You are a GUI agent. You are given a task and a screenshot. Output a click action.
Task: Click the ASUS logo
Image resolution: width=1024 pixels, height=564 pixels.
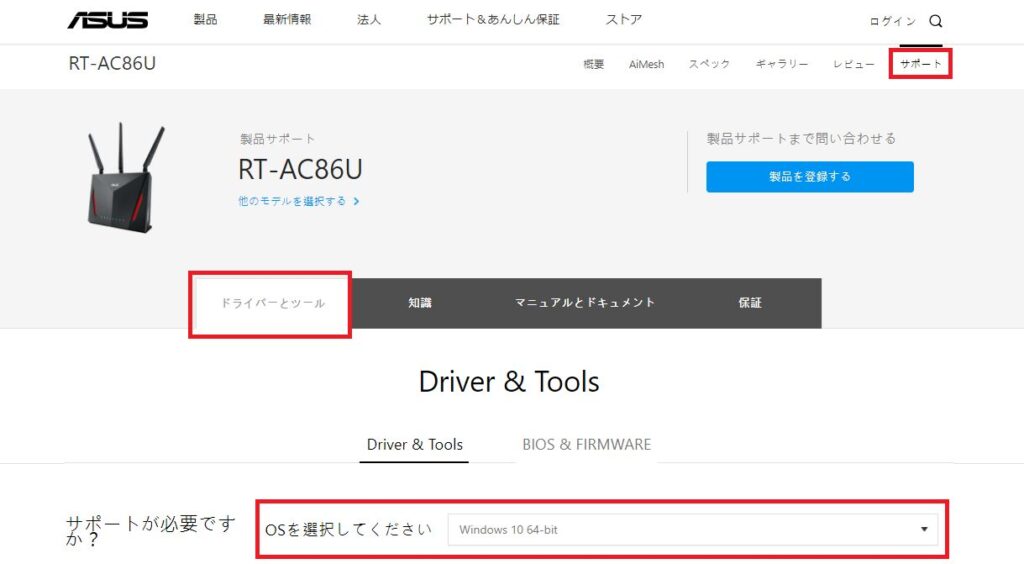pyautogui.click(x=108, y=20)
